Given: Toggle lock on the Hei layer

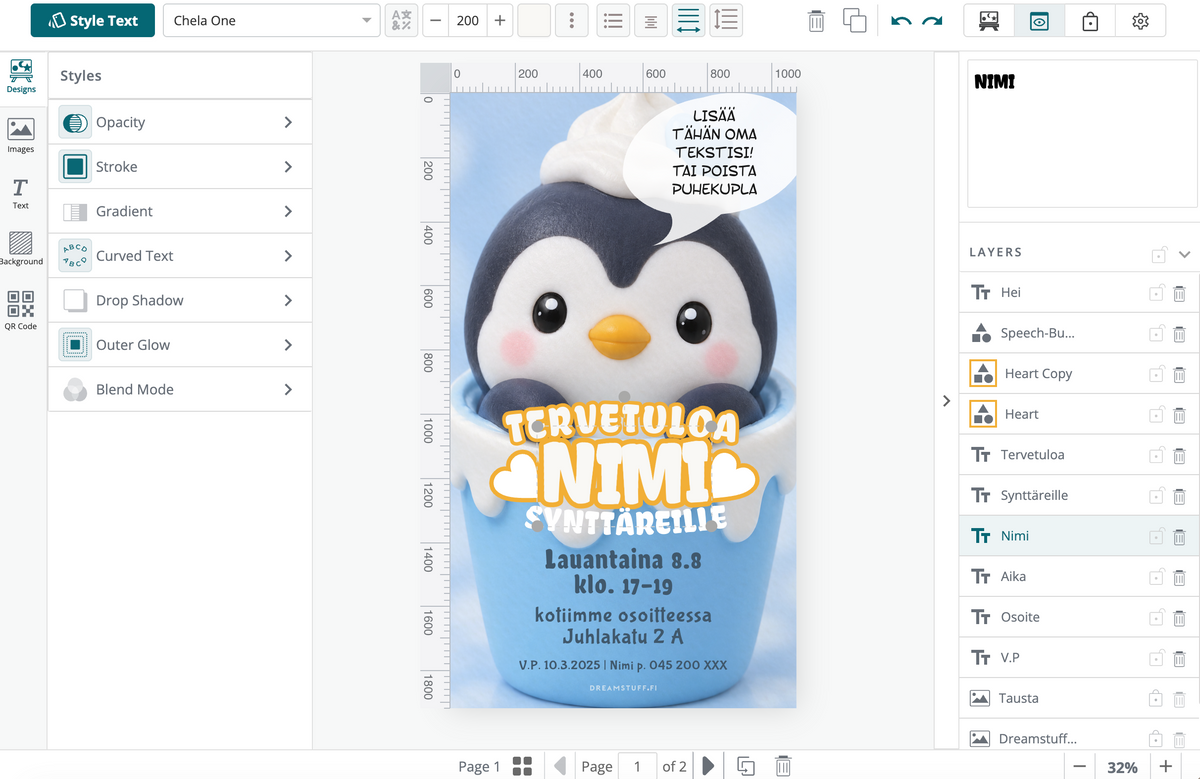Looking at the screenshot, I should coord(1156,293).
